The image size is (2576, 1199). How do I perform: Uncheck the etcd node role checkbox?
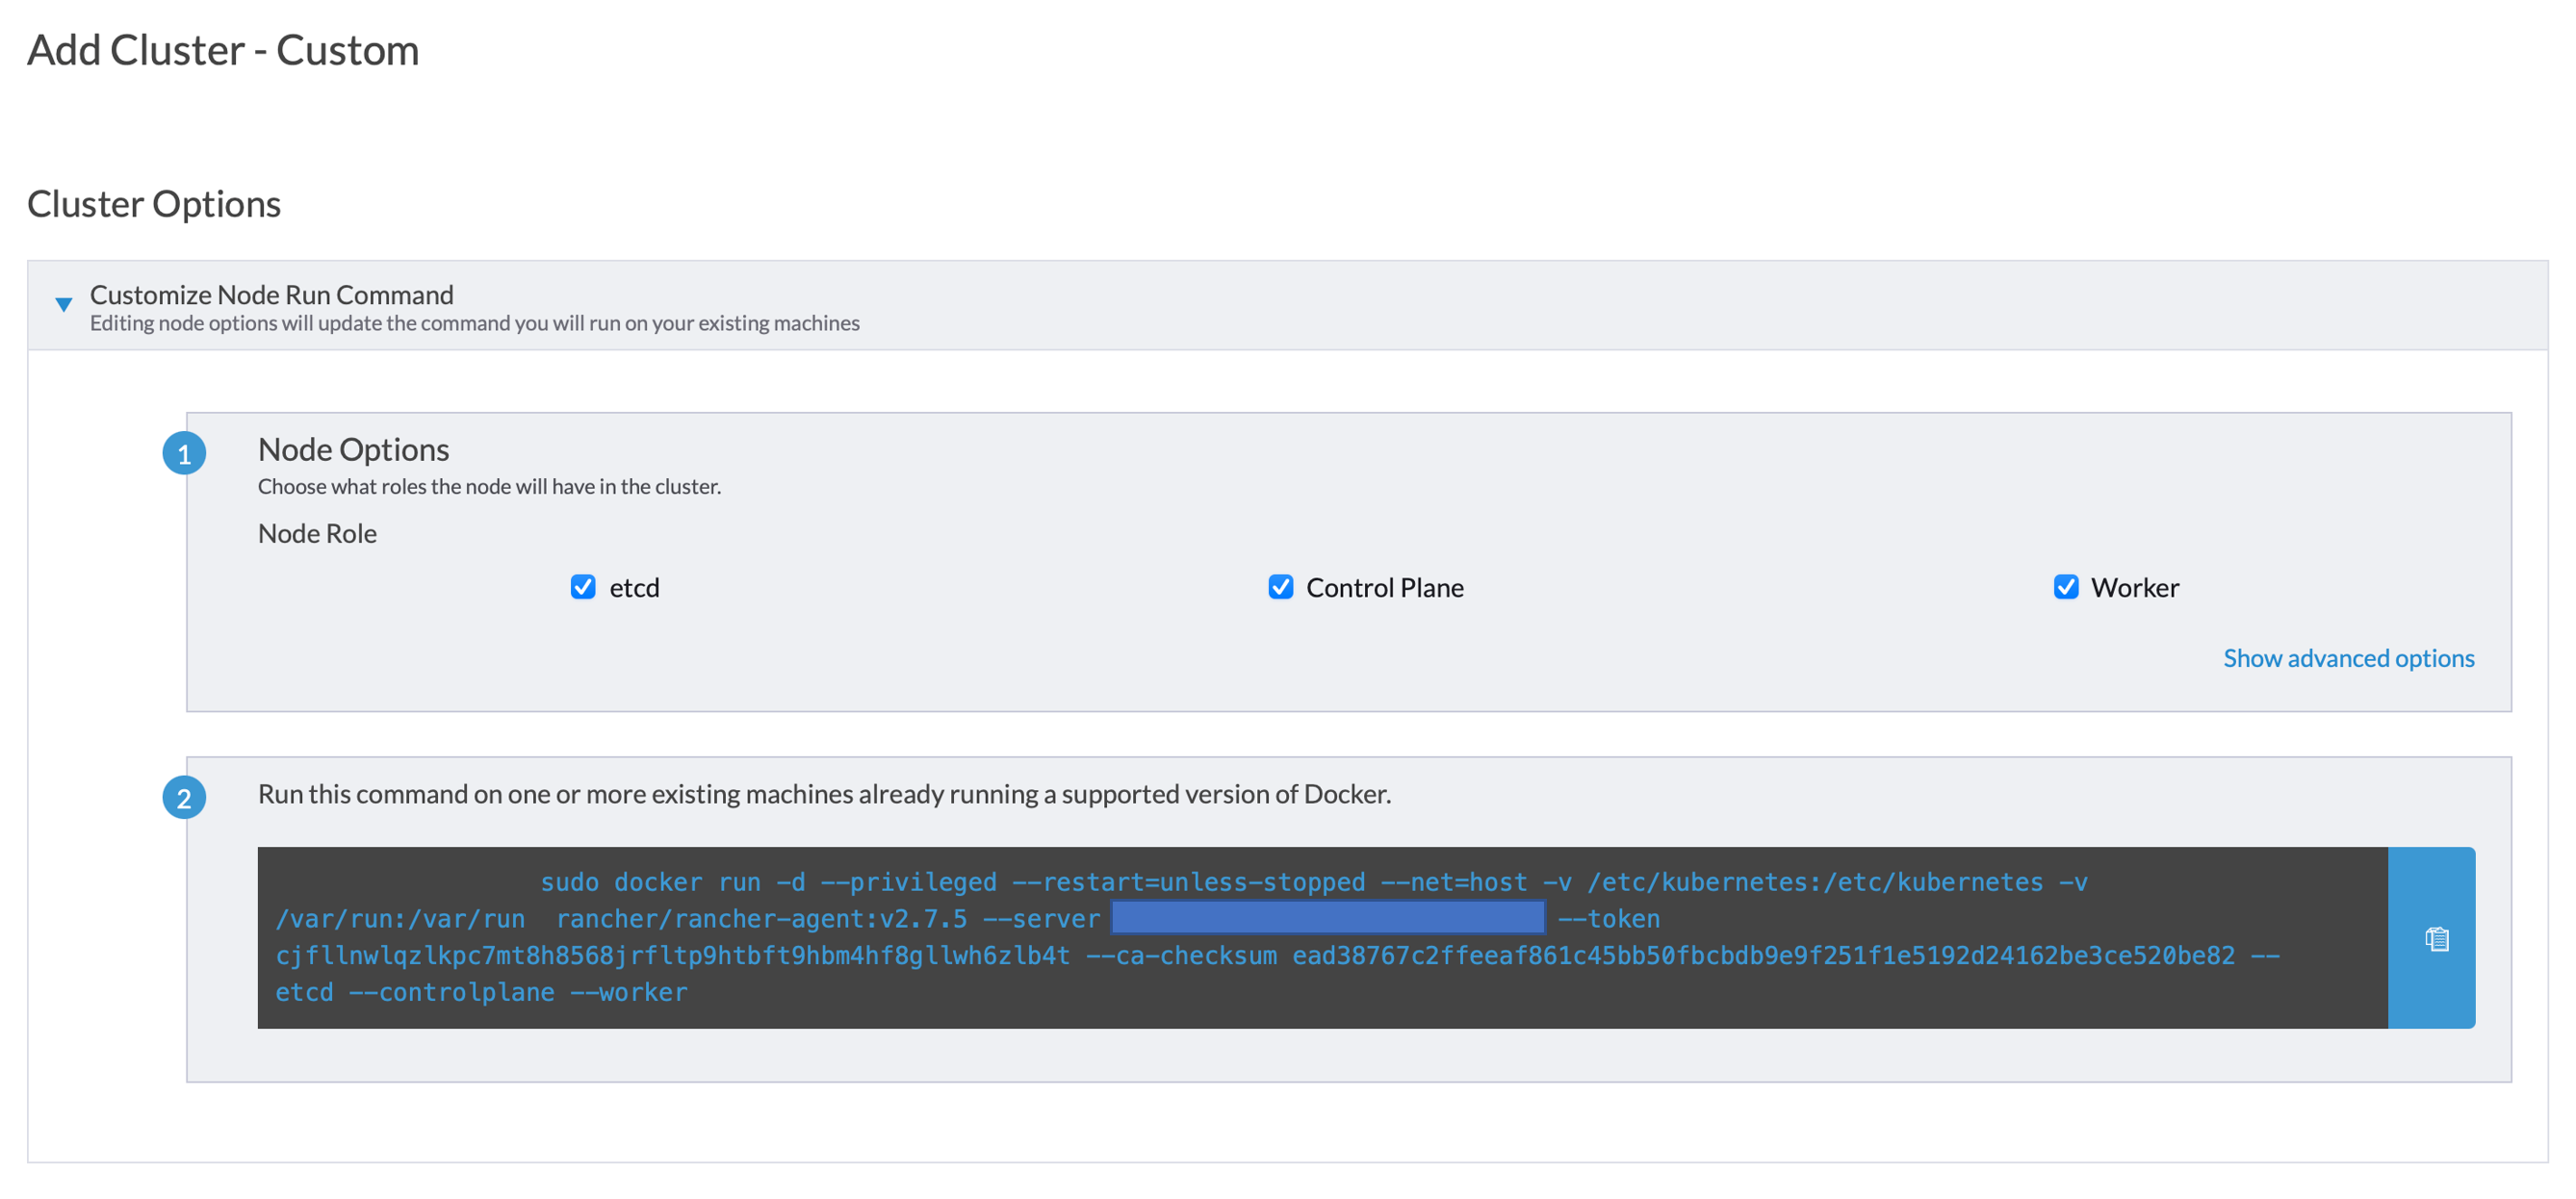pos(583,587)
